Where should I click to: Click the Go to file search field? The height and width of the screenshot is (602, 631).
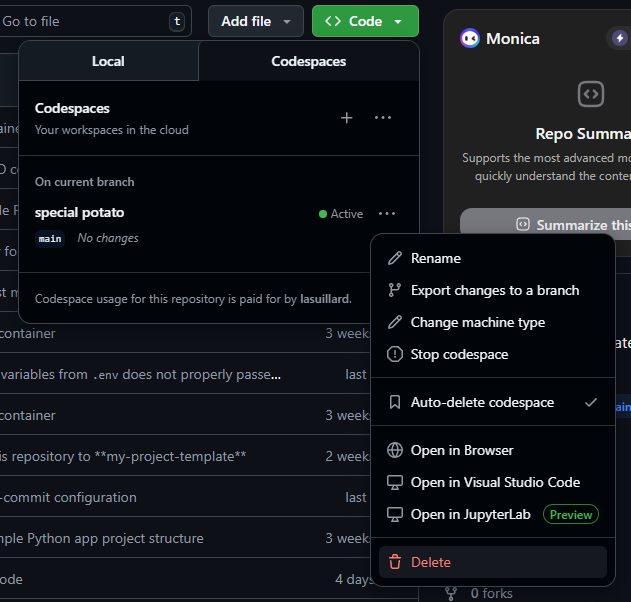coord(85,21)
